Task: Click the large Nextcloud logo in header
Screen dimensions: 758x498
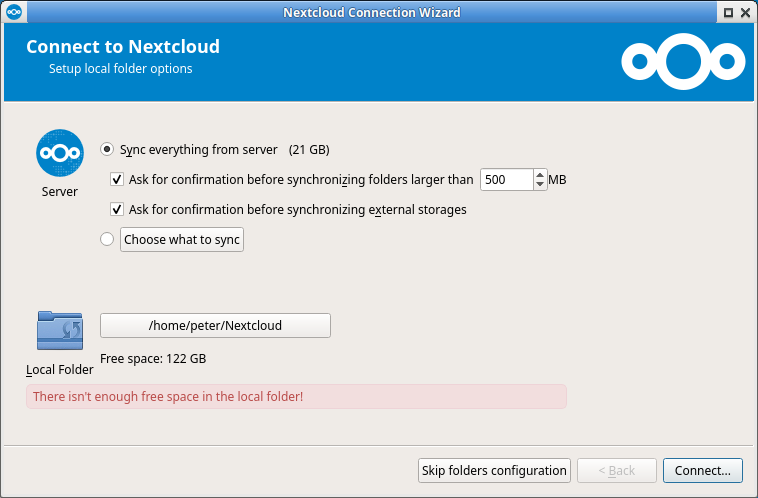Action: click(683, 61)
